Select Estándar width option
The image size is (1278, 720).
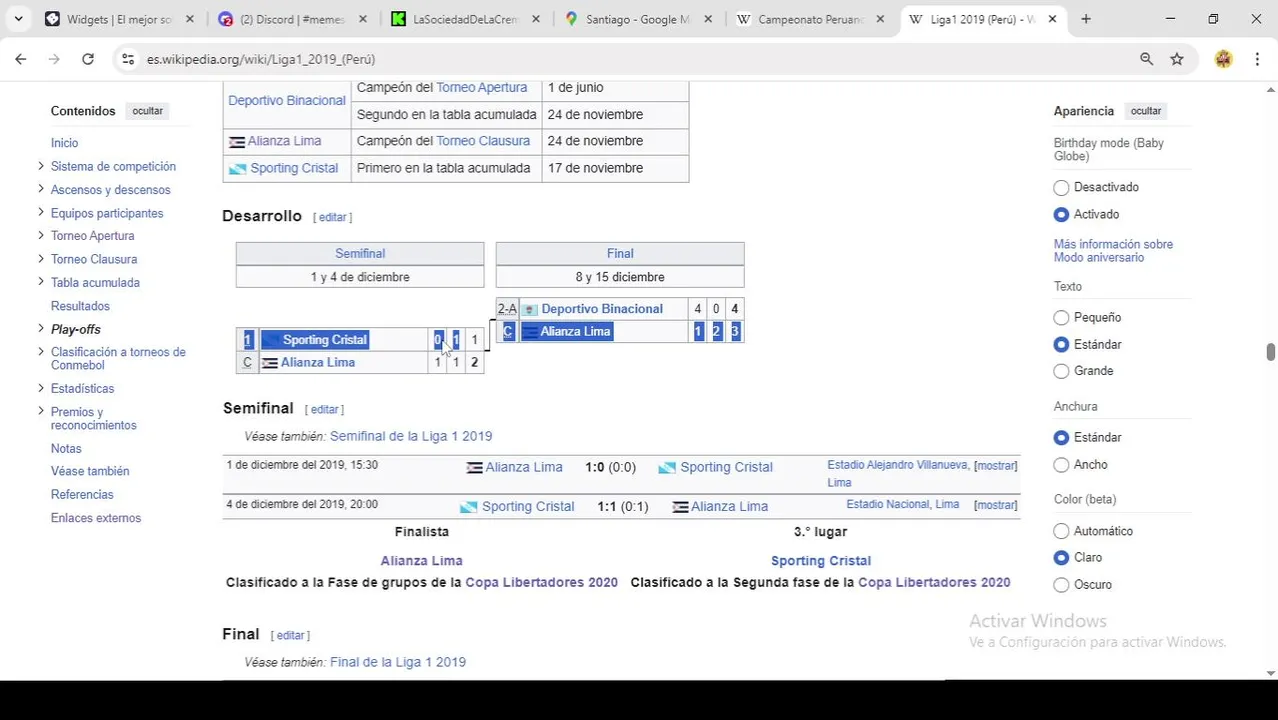point(1061,438)
